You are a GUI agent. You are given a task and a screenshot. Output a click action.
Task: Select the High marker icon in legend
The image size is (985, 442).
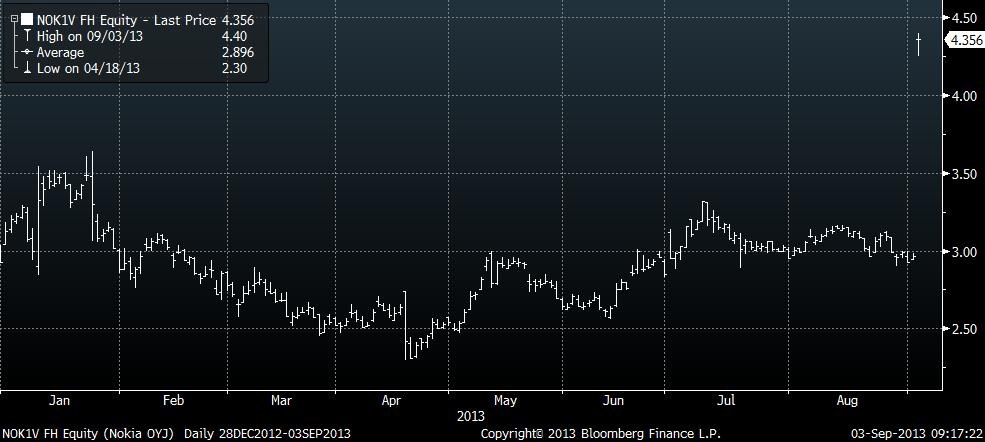26,36
